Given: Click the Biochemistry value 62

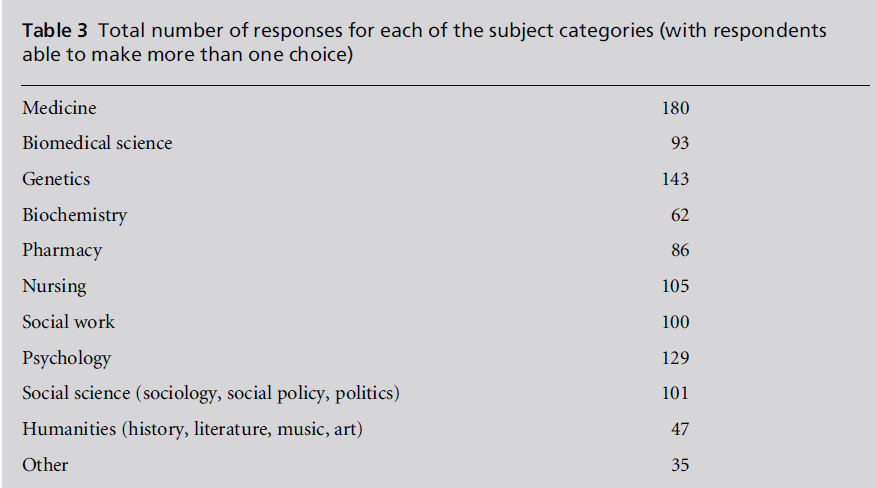Looking at the screenshot, I should click(680, 215).
